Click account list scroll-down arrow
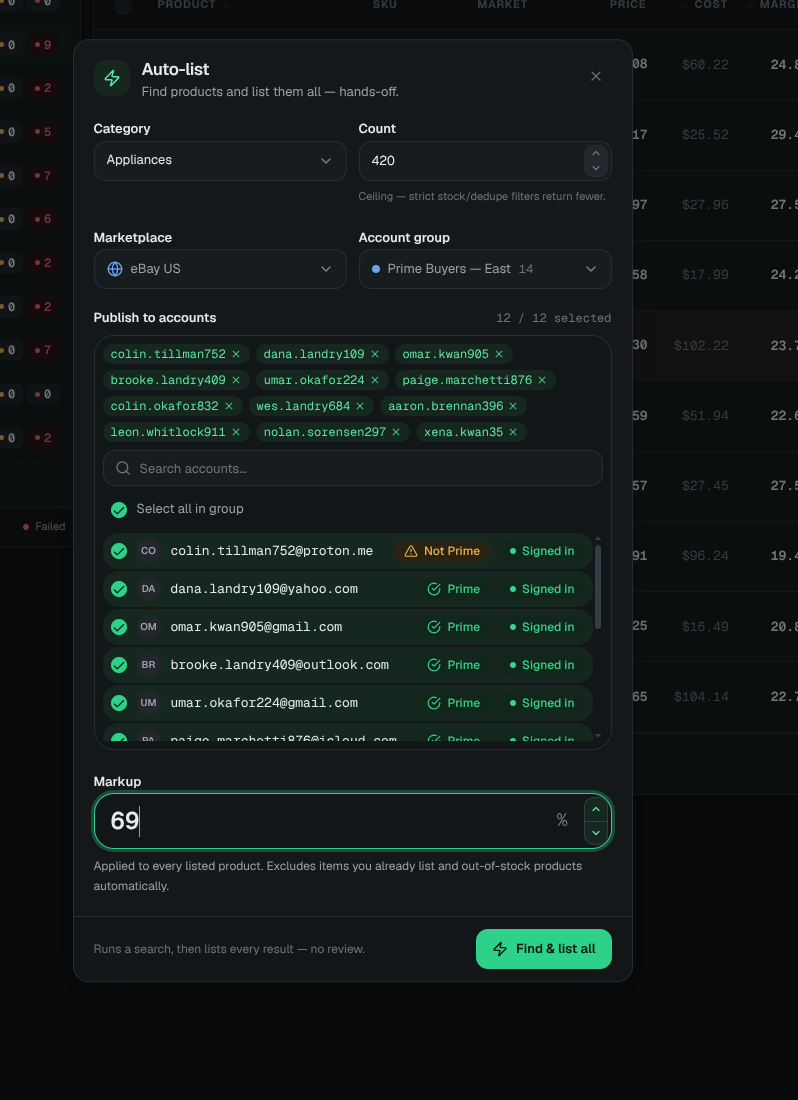Viewport: 798px width, 1100px height. (598, 736)
